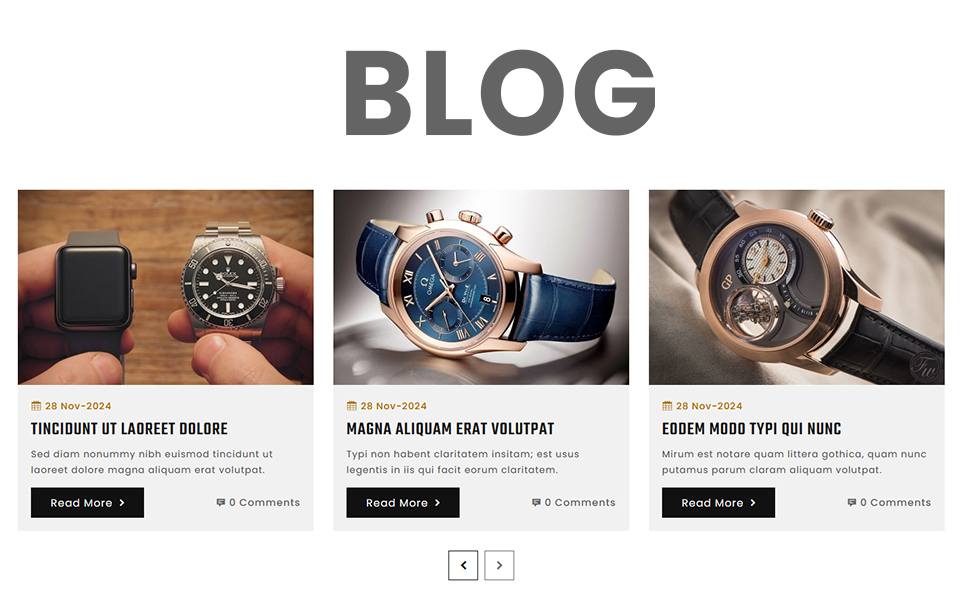This screenshot has width=965, height=600.
Task: Click calendar icon on Tincidunt post
Action: pos(36,406)
